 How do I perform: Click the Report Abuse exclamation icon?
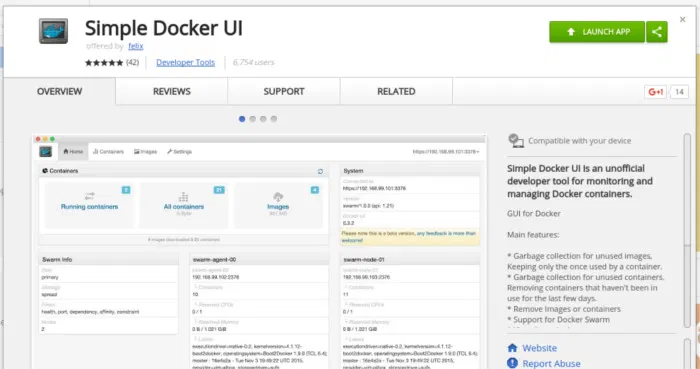pos(512,363)
